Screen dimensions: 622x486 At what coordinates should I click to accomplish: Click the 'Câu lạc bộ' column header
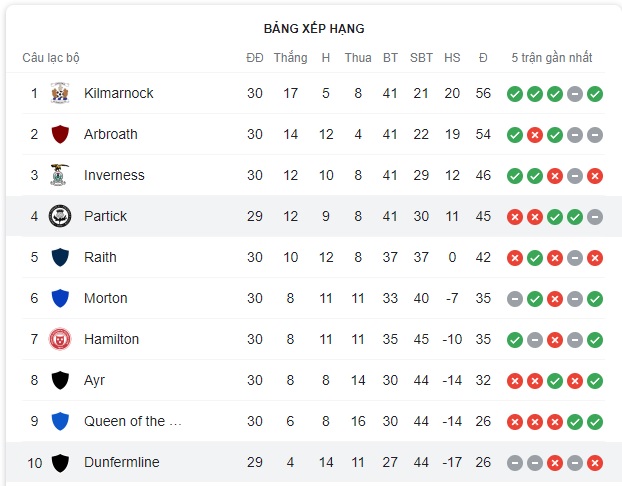click(x=51, y=58)
